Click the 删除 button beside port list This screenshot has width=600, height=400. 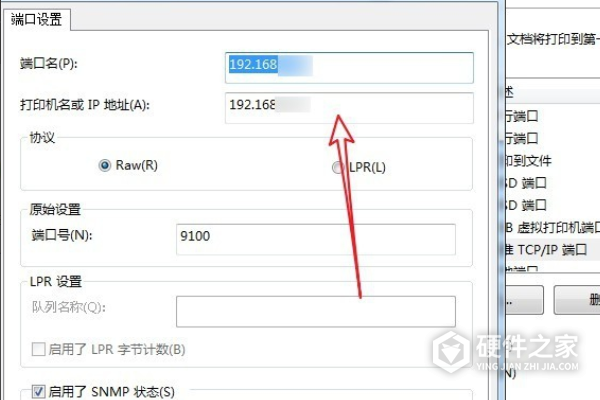(x=578, y=298)
